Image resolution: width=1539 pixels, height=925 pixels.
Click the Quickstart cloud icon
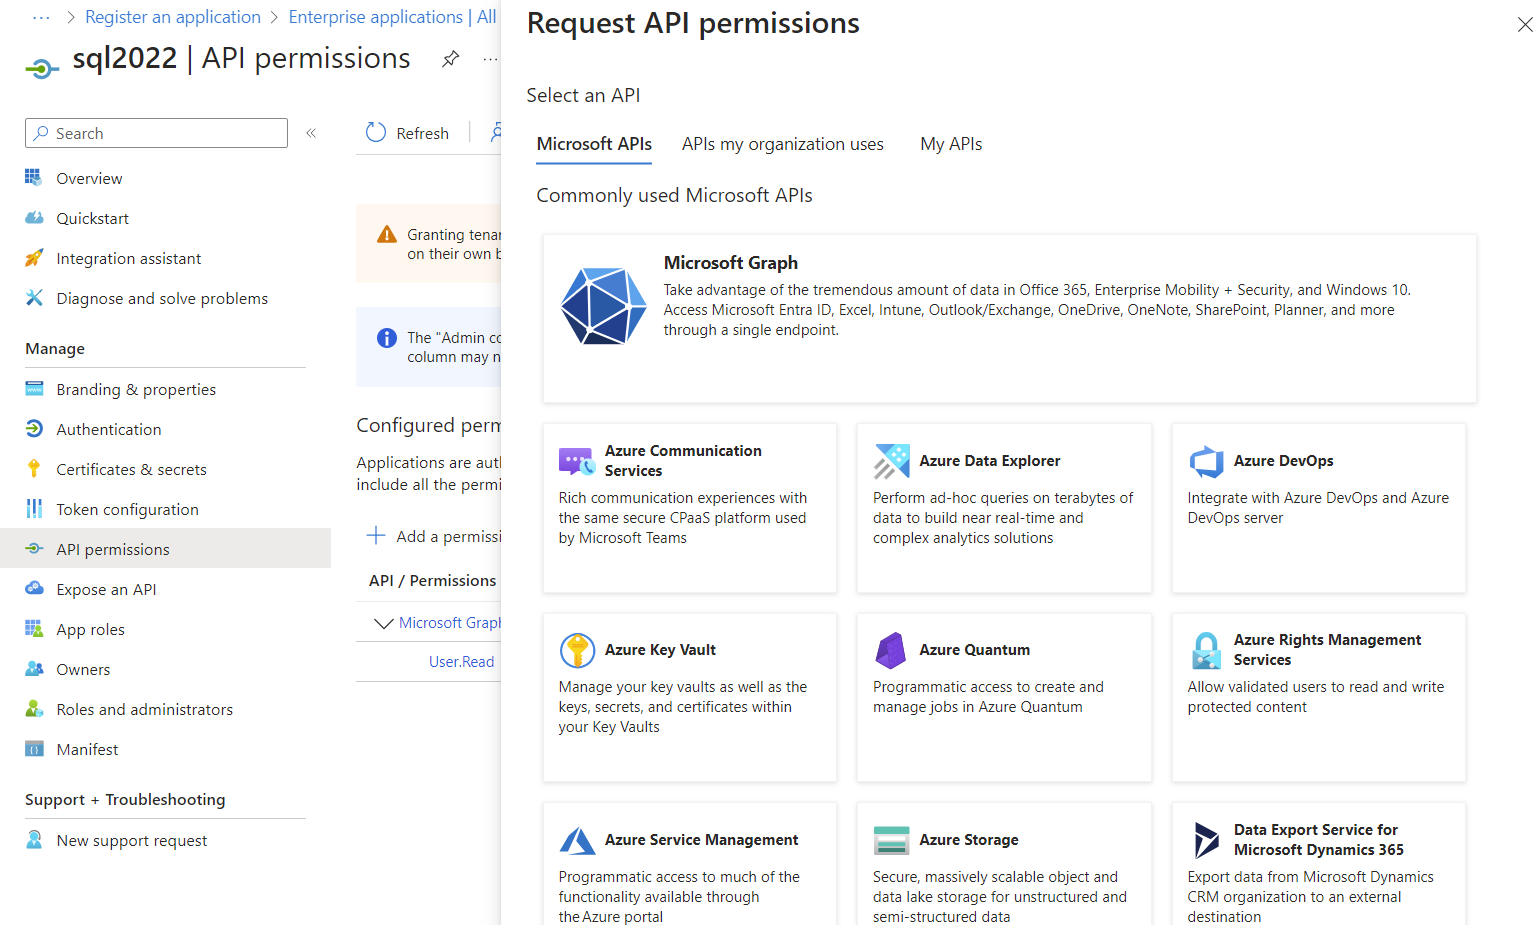coord(34,217)
